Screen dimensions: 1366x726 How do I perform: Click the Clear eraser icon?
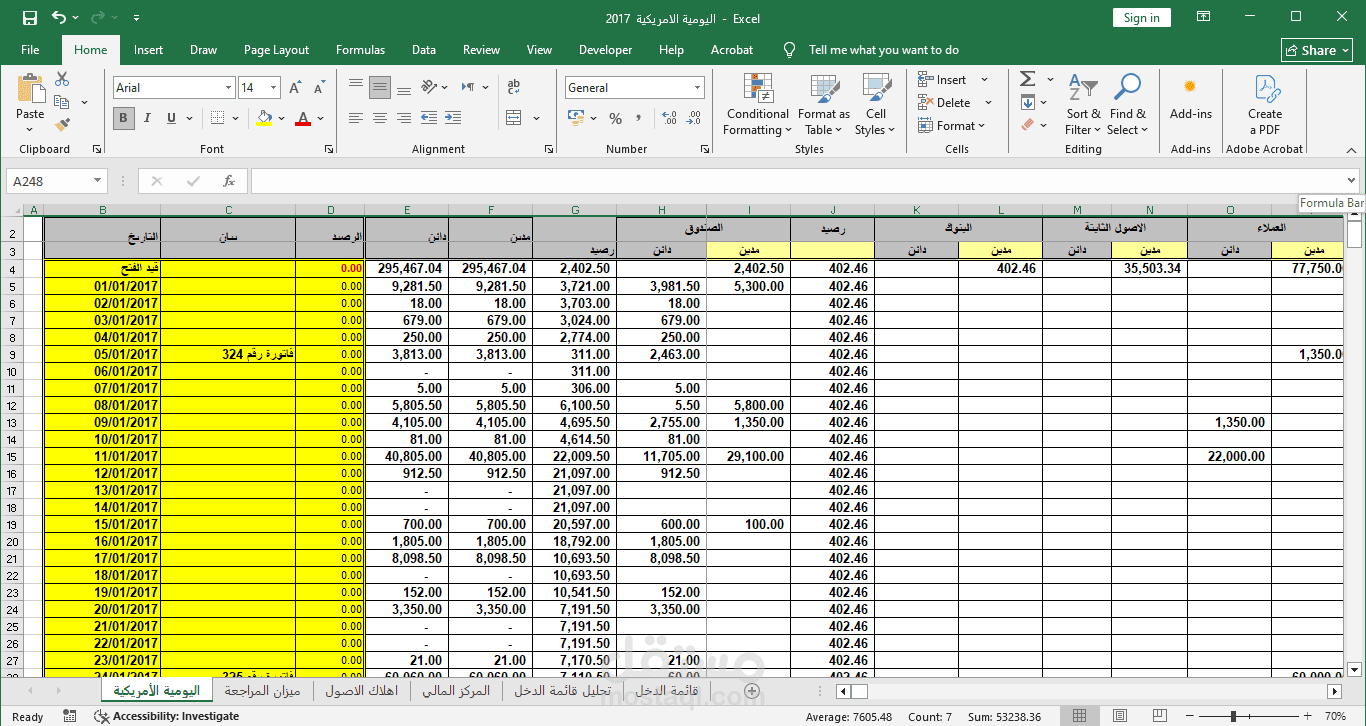point(1027,125)
